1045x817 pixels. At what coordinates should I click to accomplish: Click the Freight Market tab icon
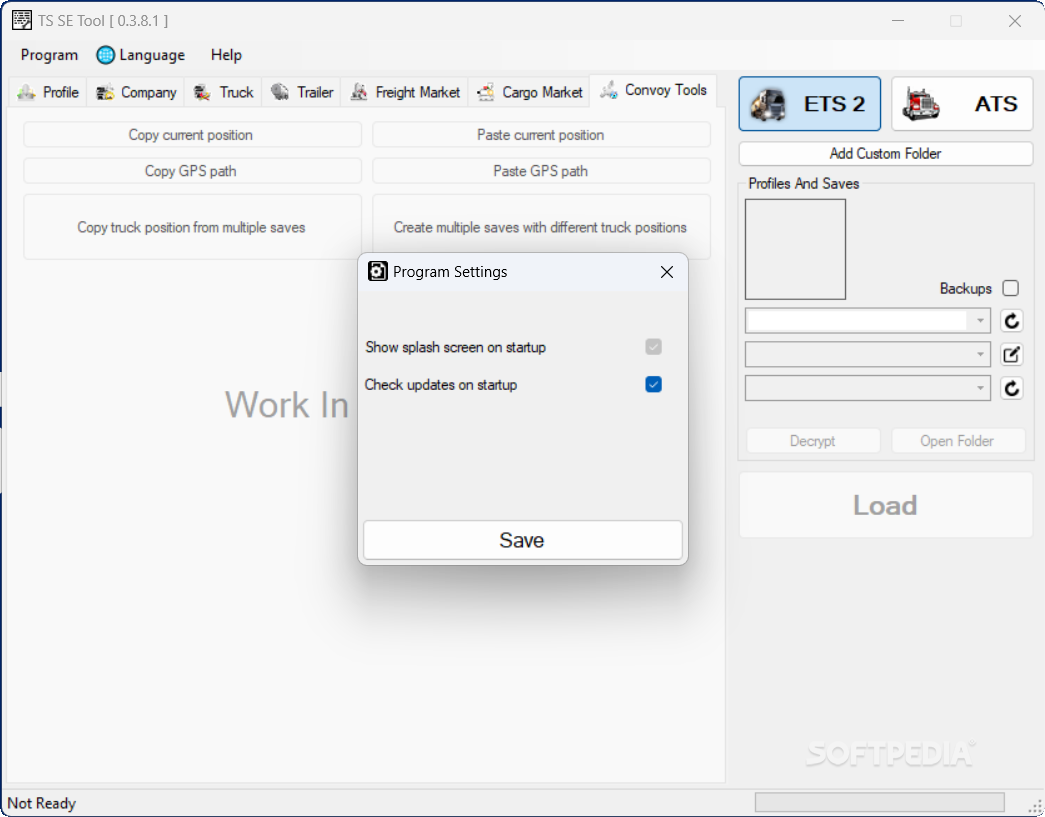(359, 92)
